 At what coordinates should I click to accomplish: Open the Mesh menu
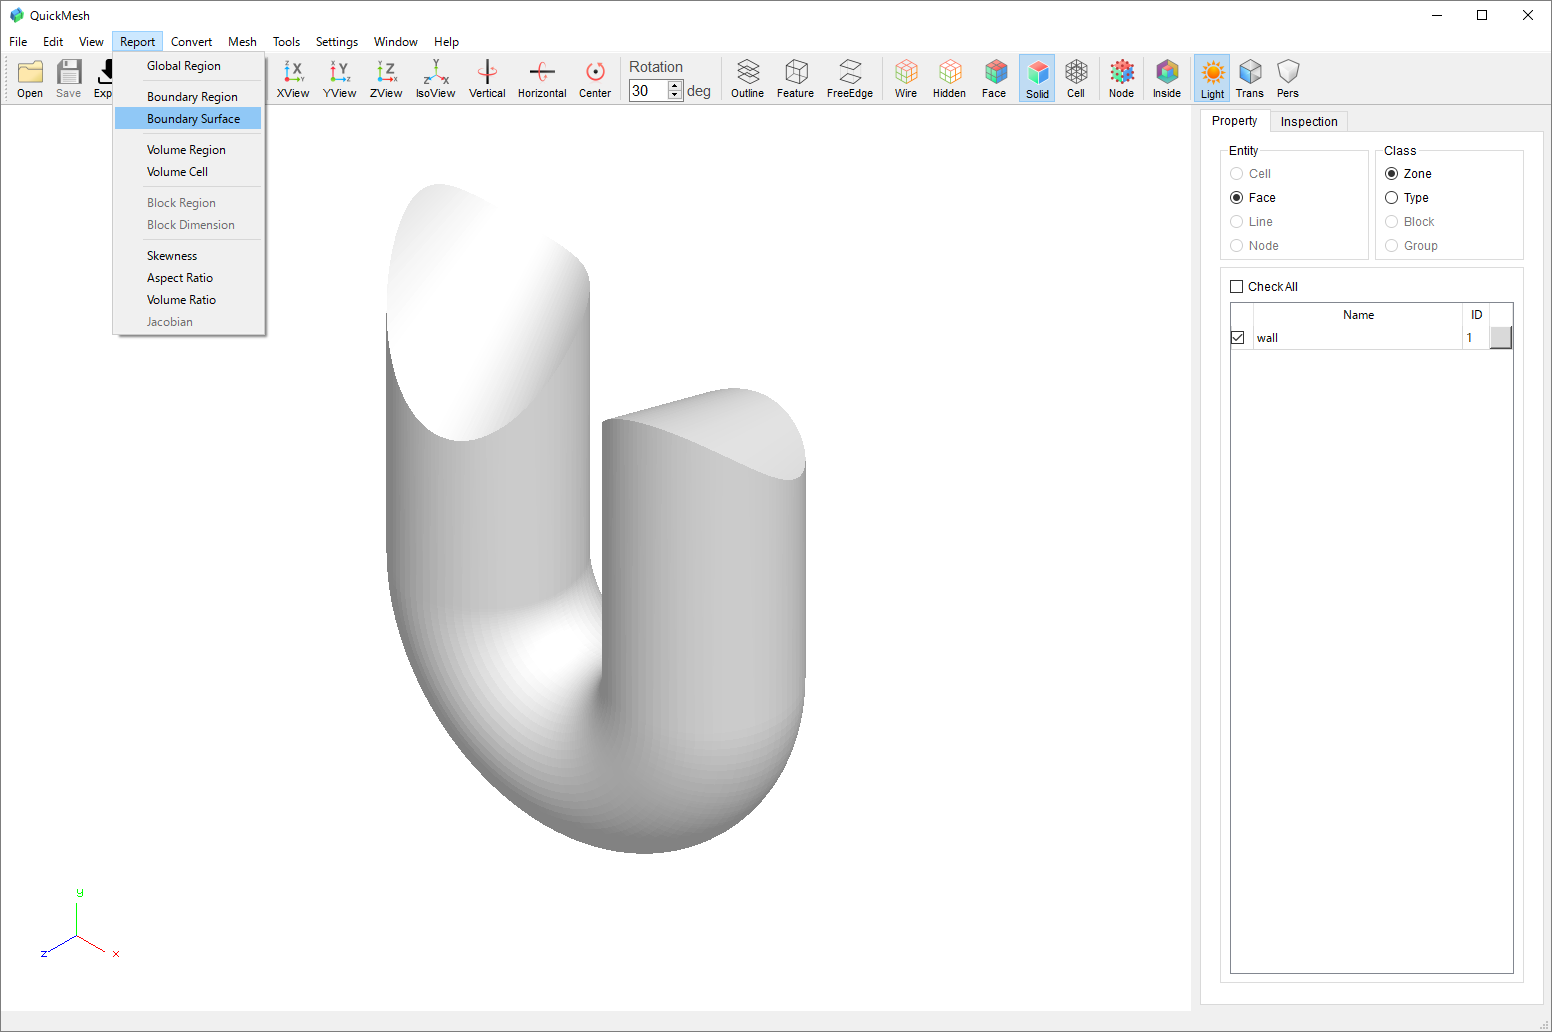(x=242, y=42)
